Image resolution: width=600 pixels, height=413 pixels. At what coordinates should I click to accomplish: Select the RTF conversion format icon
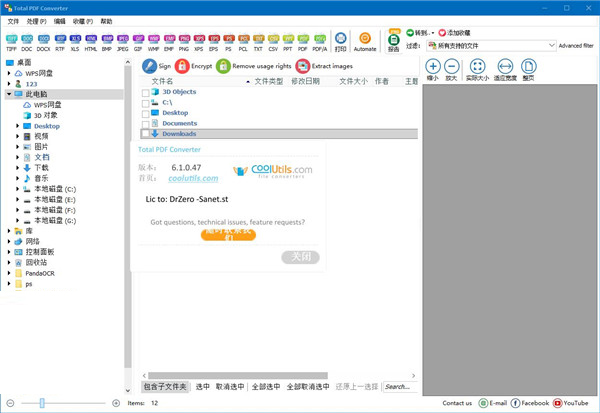[x=60, y=42]
